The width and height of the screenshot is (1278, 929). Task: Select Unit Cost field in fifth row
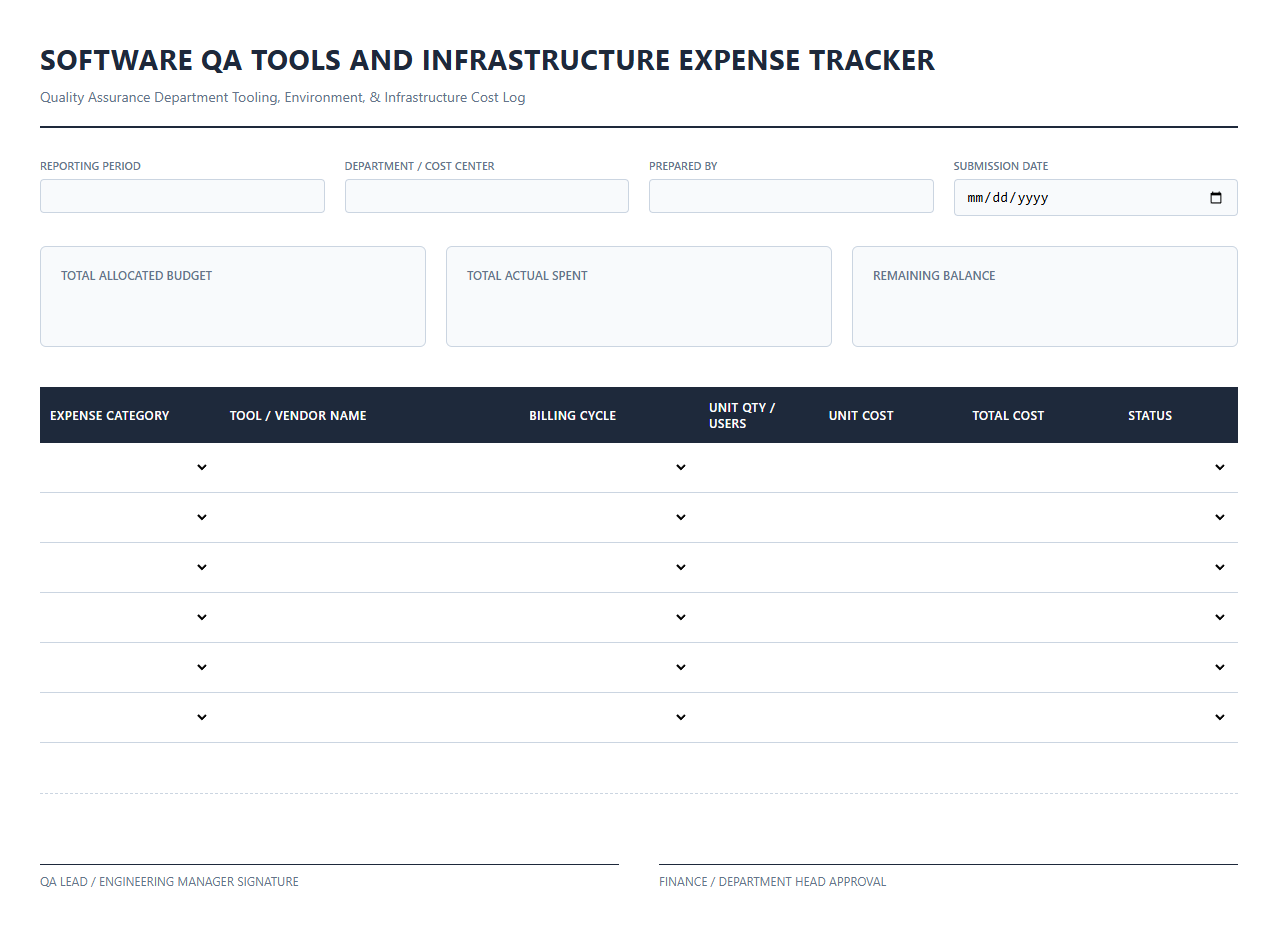(x=891, y=667)
